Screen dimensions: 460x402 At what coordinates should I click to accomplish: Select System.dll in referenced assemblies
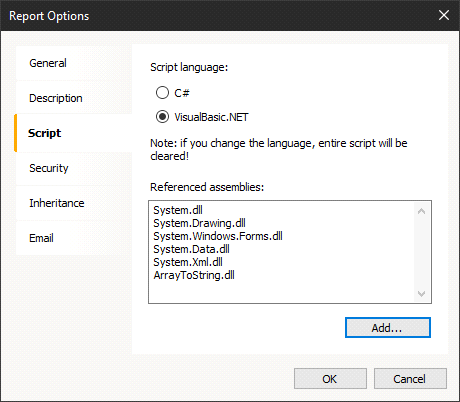pyautogui.click(x=178, y=210)
